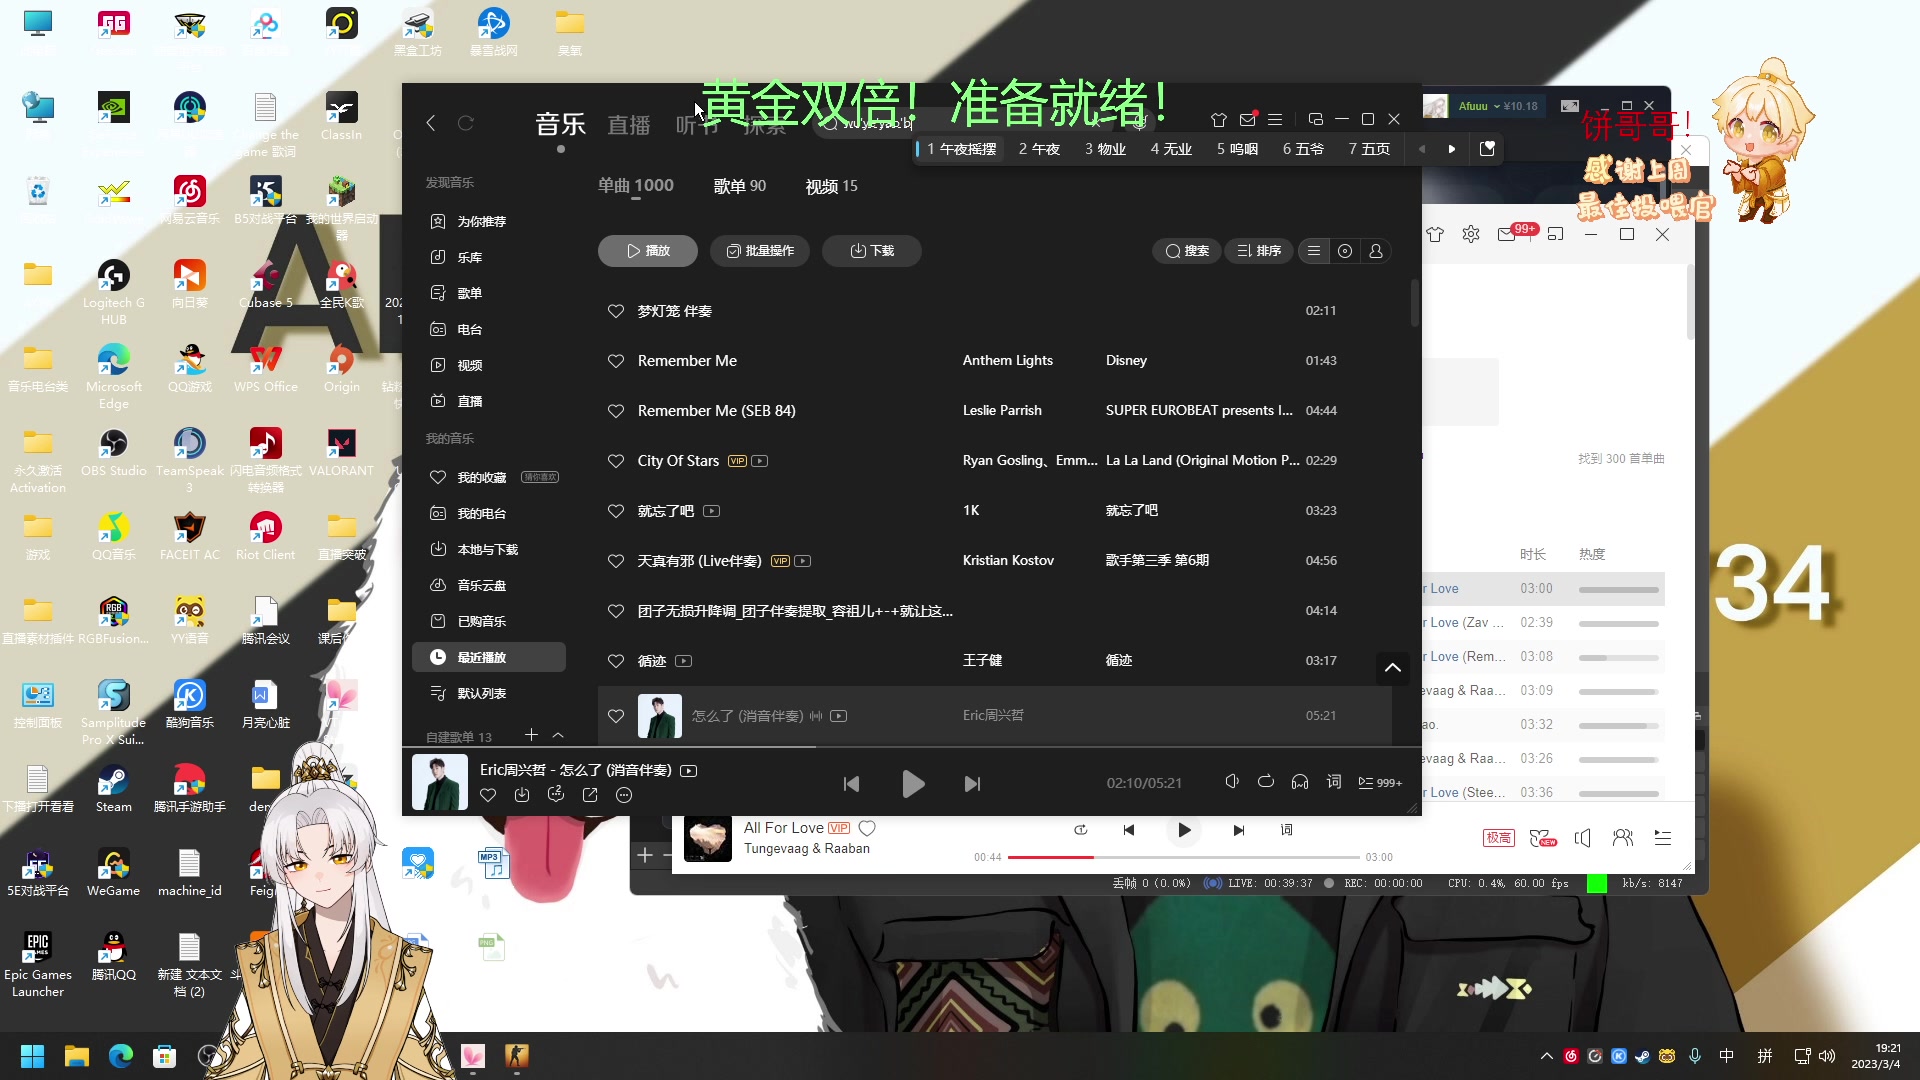Like All For Love in NetEase

pos(867,828)
